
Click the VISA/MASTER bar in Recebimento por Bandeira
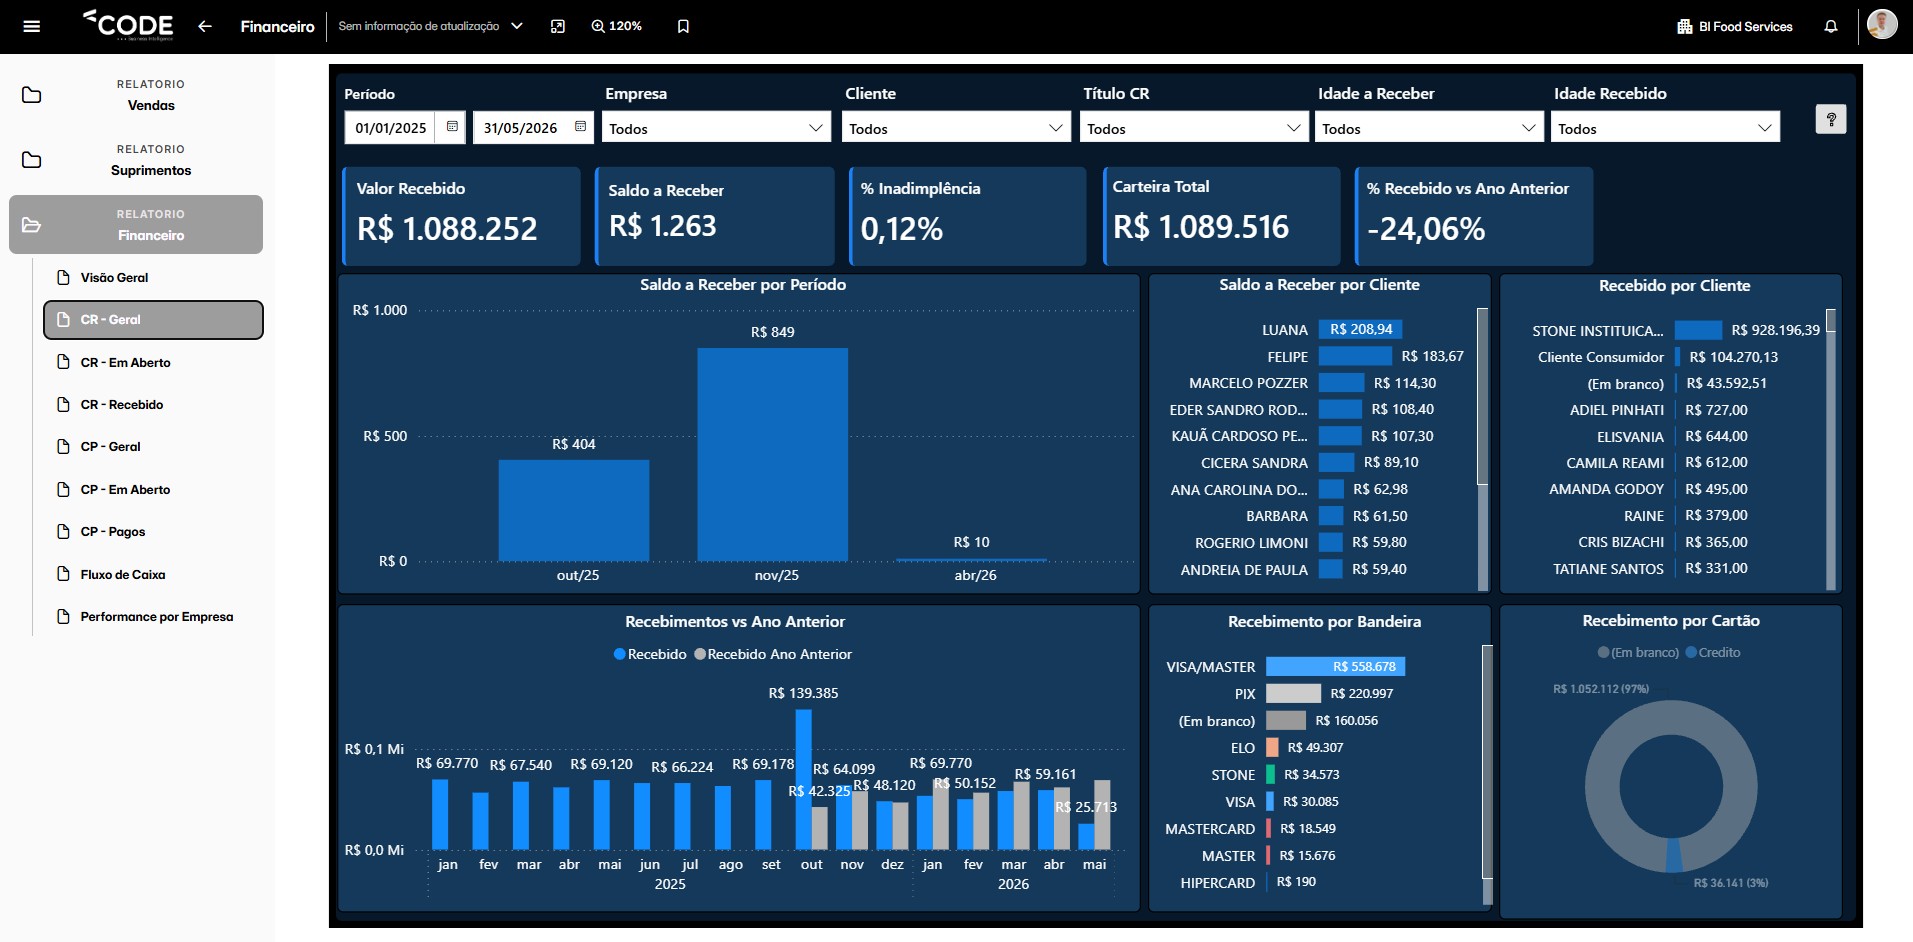1335,666
